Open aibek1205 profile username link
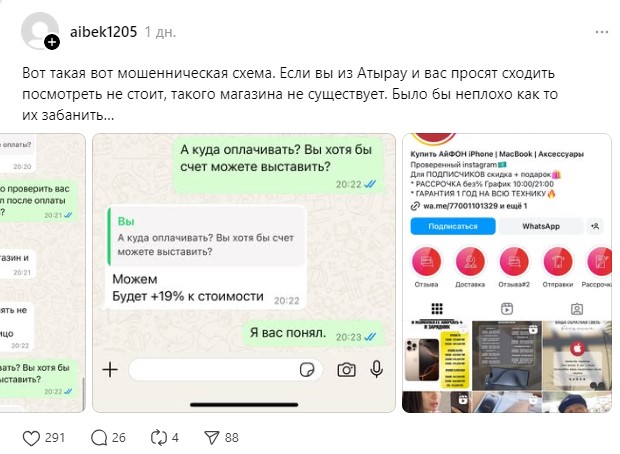 (104, 32)
